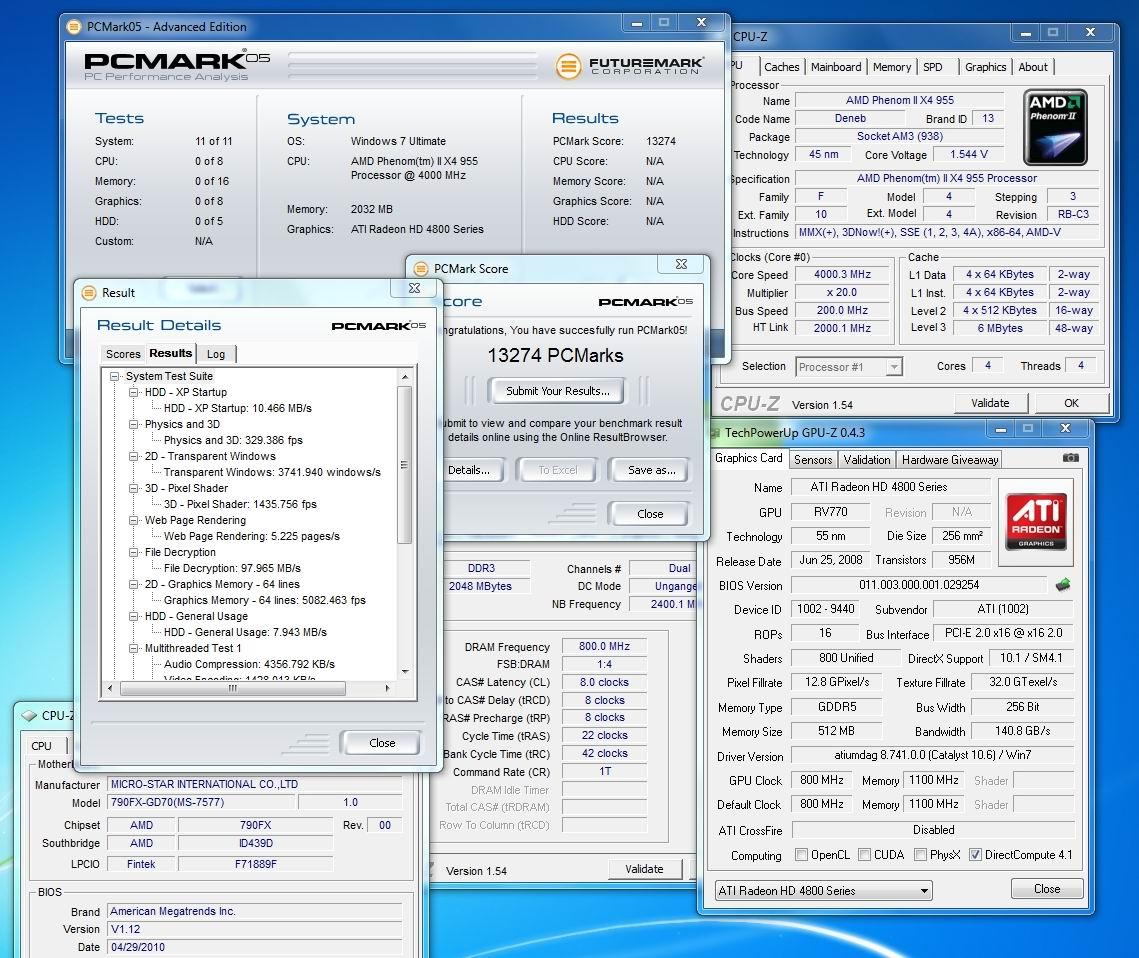Viewport: 1139px width, 958px height.
Task: Click the CPU tab in bottom CPU-Z window
Action: (x=41, y=746)
